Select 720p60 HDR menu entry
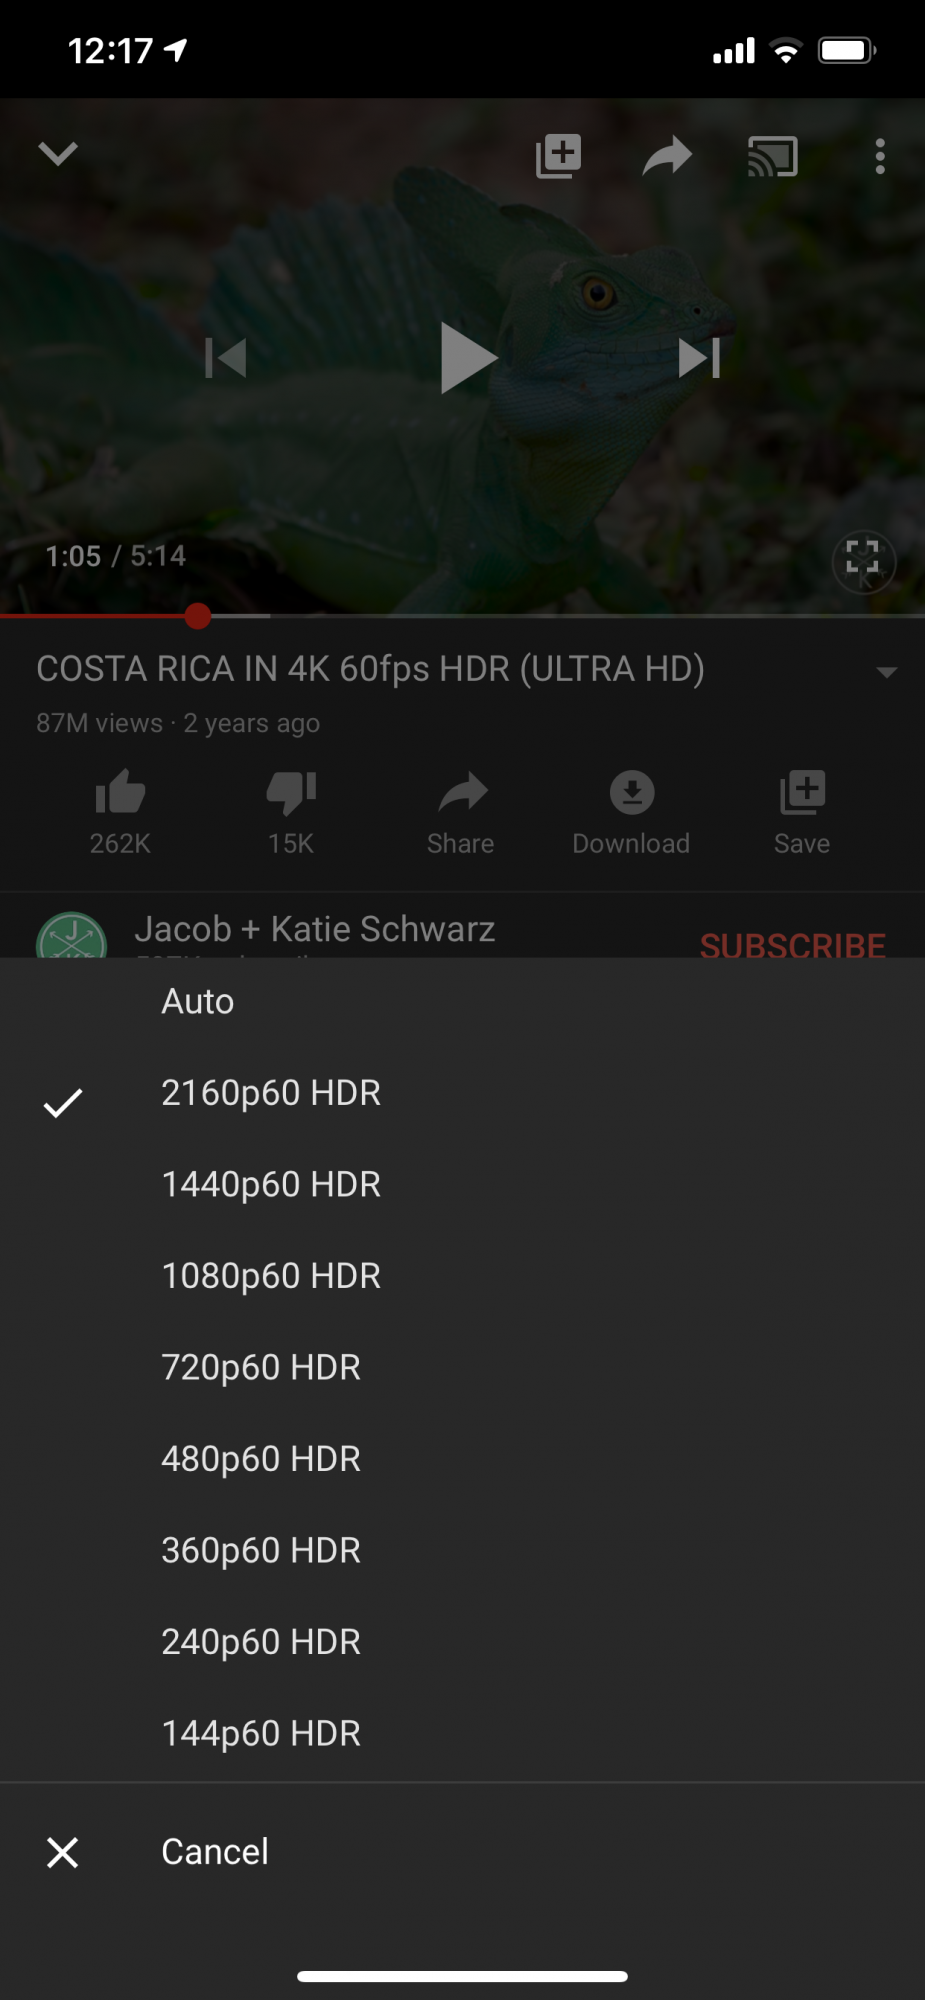 462,1367
